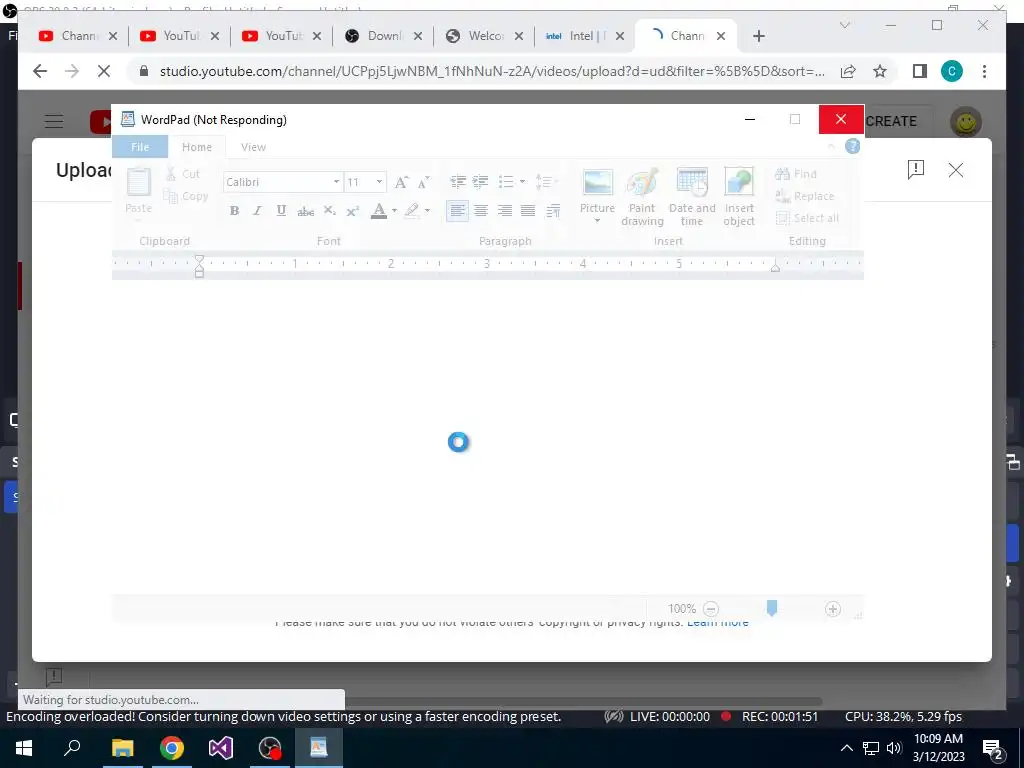Switch to the WordPad Home tab

pyautogui.click(x=197, y=147)
